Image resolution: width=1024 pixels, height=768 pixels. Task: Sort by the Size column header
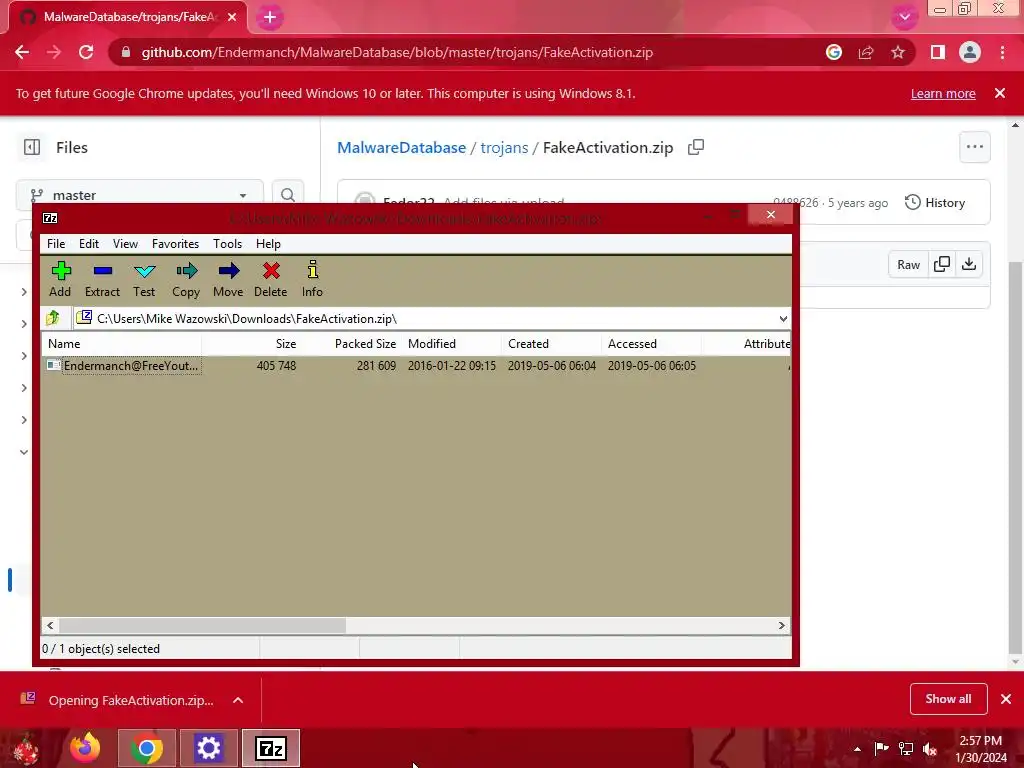(x=251, y=344)
